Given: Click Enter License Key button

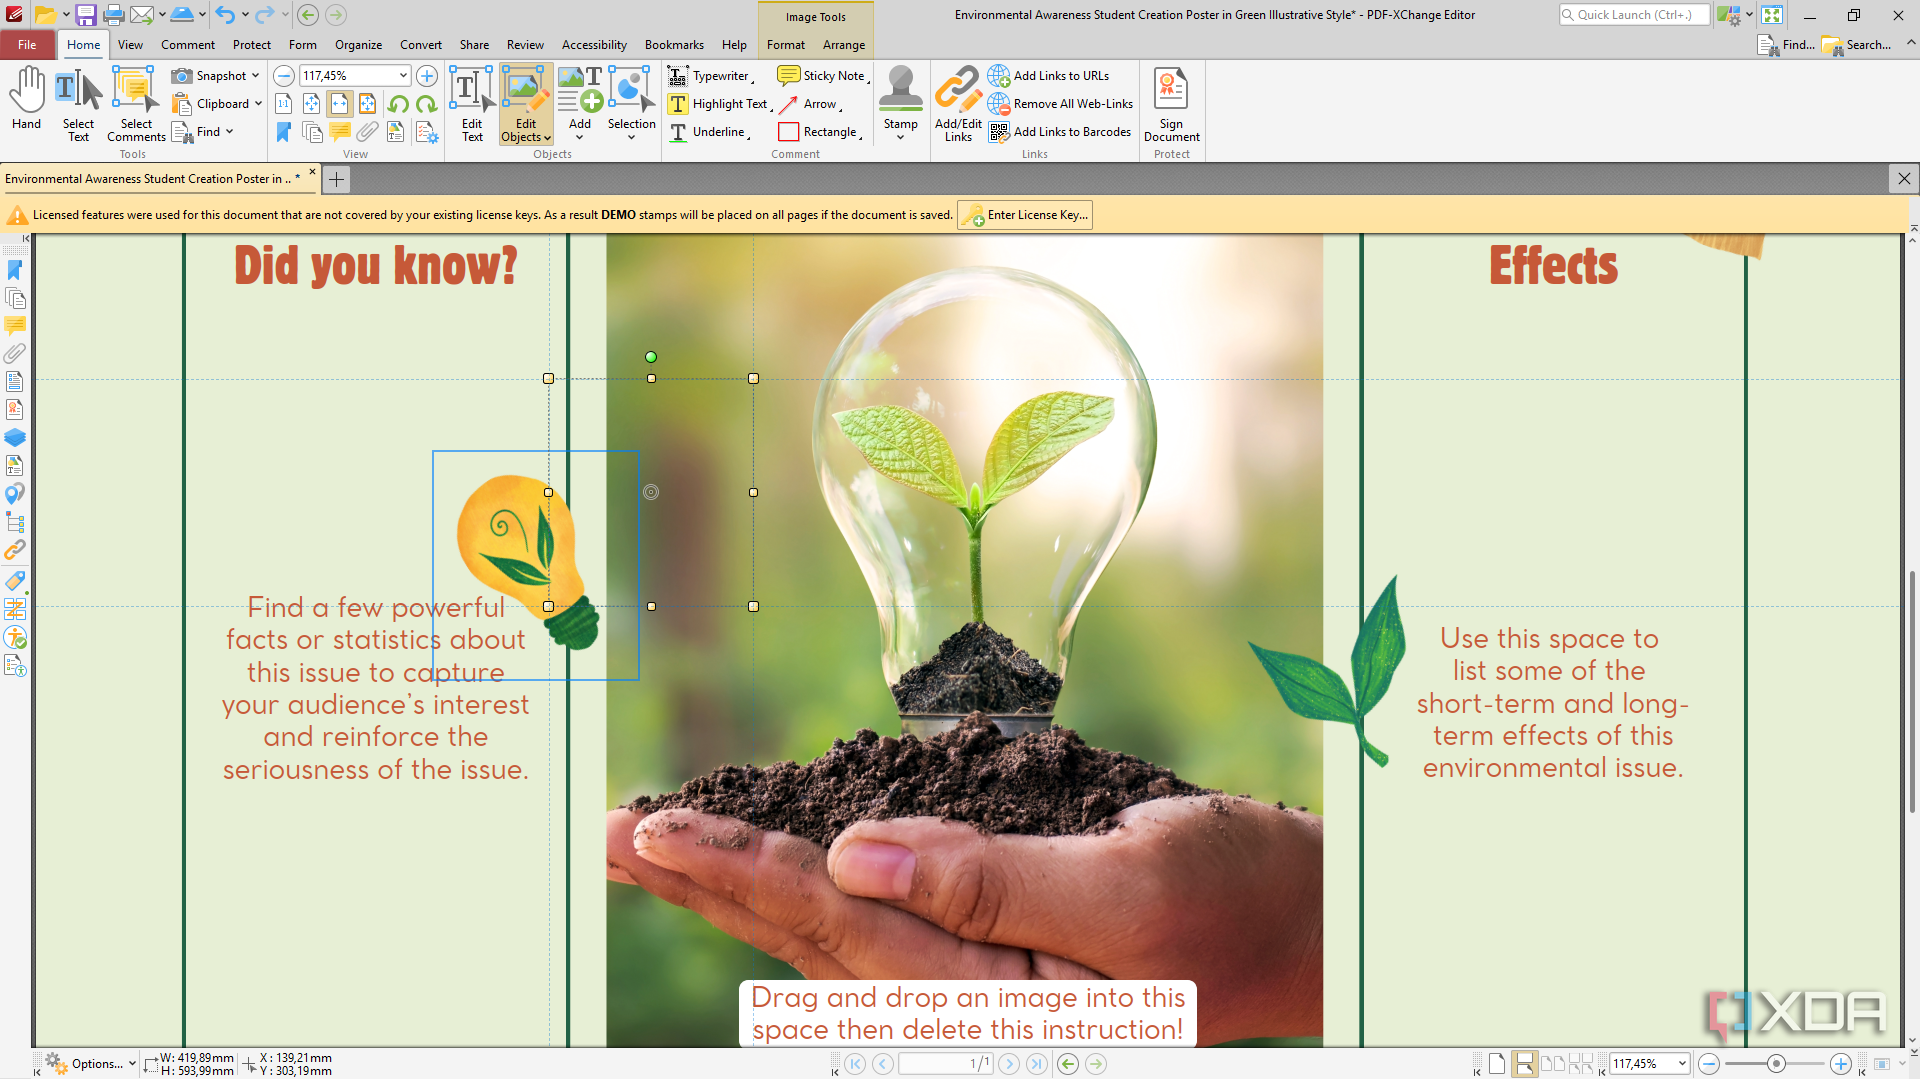Looking at the screenshot, I should click(1025, 215).
